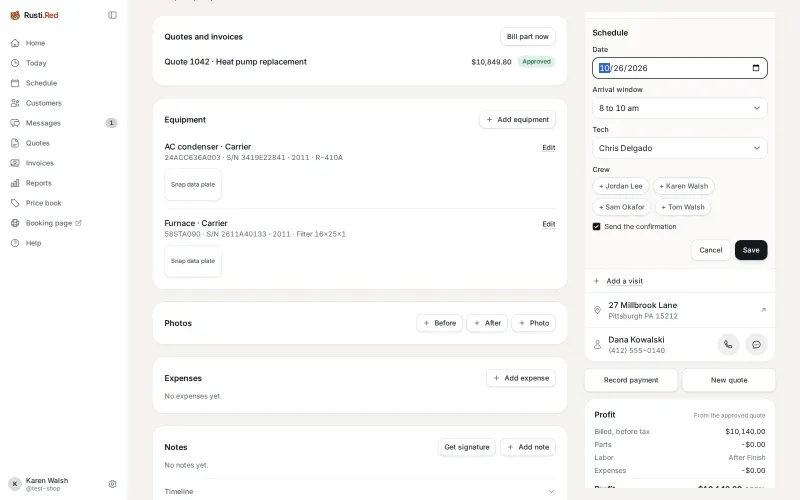Click the New quote button

tap(729, 380)
